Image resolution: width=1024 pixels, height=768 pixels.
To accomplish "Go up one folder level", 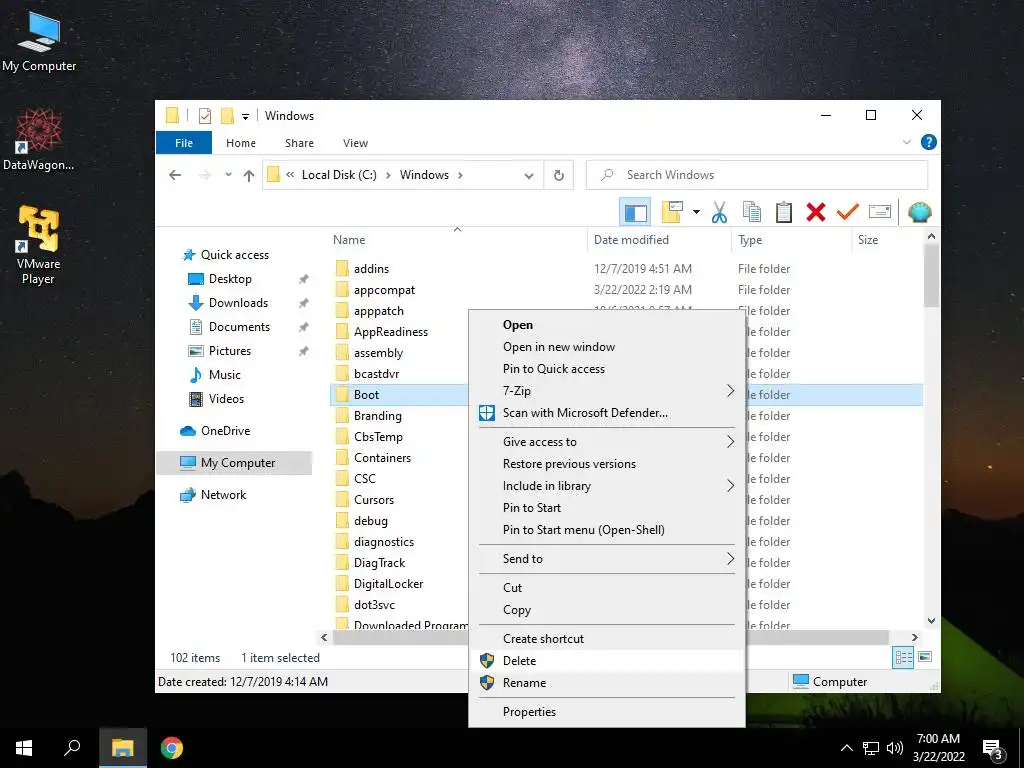I will [249, 175].
